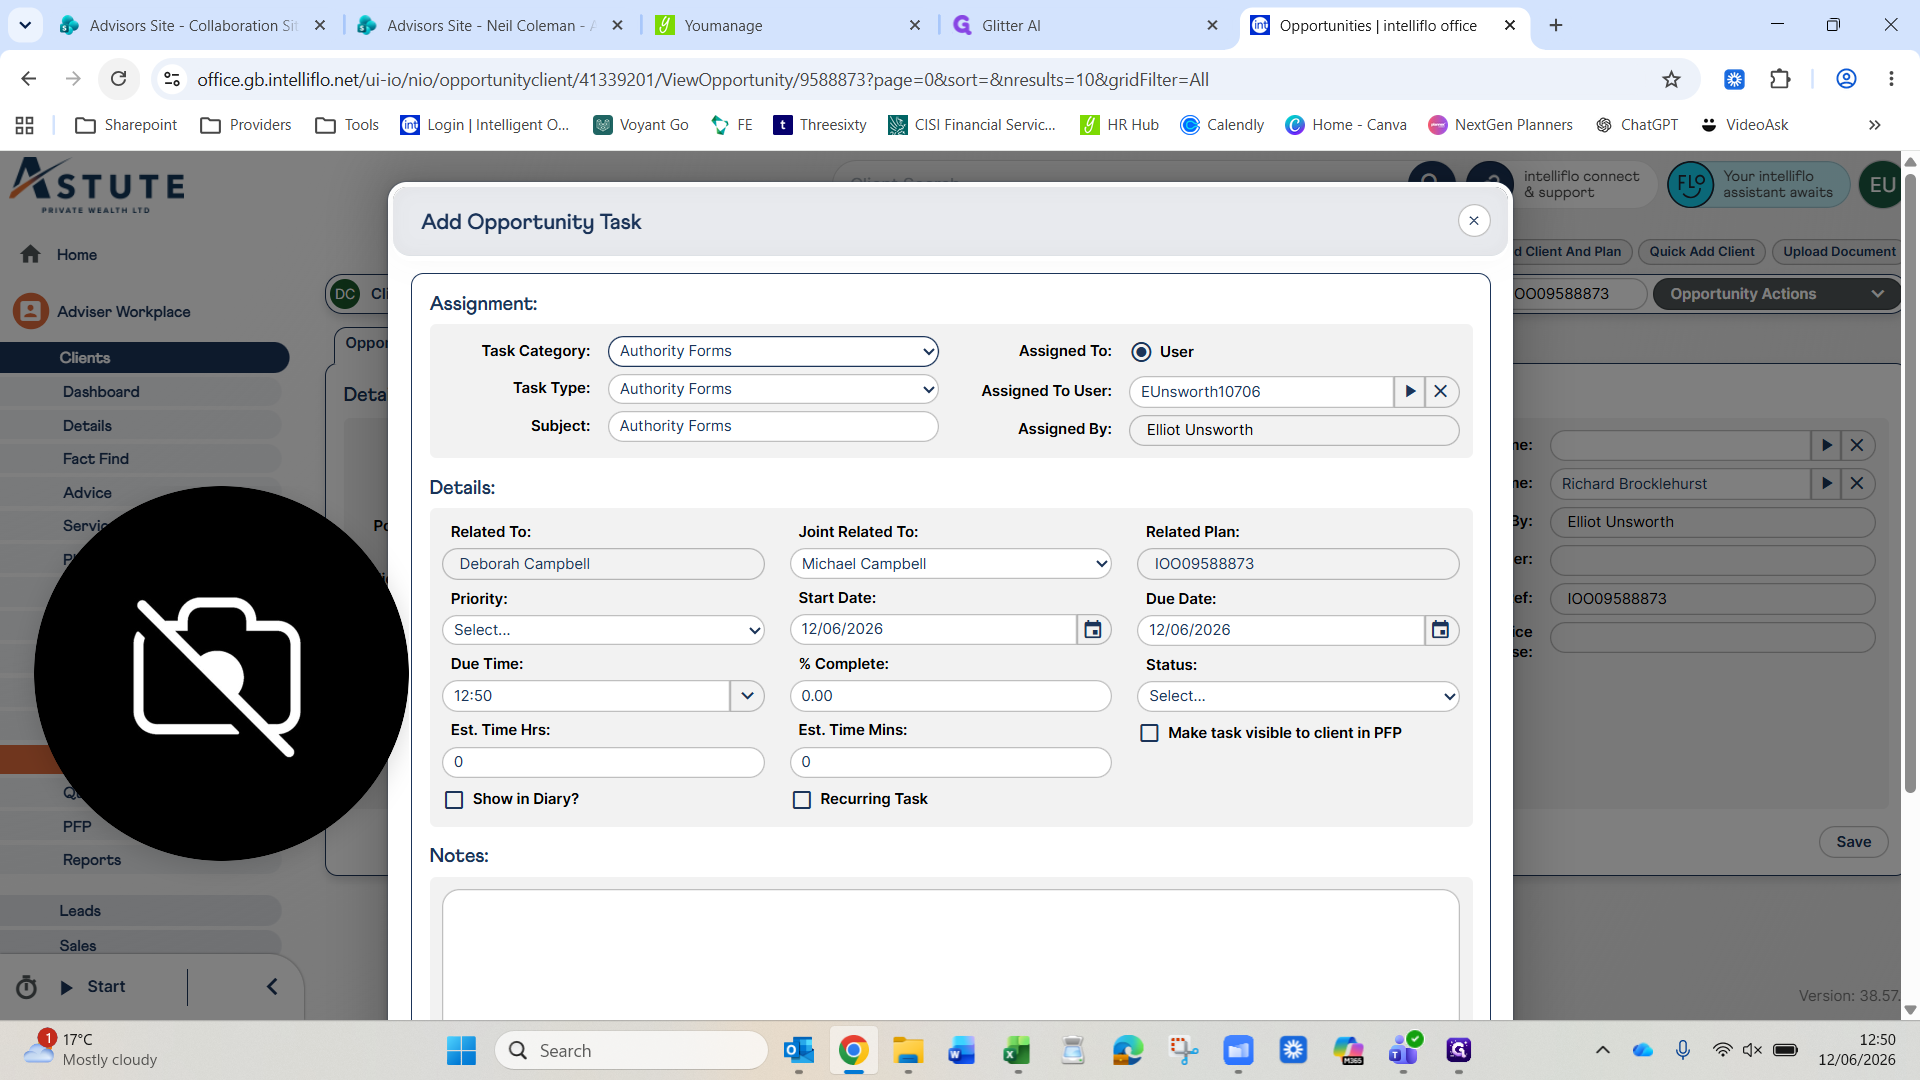Select the User radio button
This screenshot has height=1080, width=1920.
[1141, 352]
